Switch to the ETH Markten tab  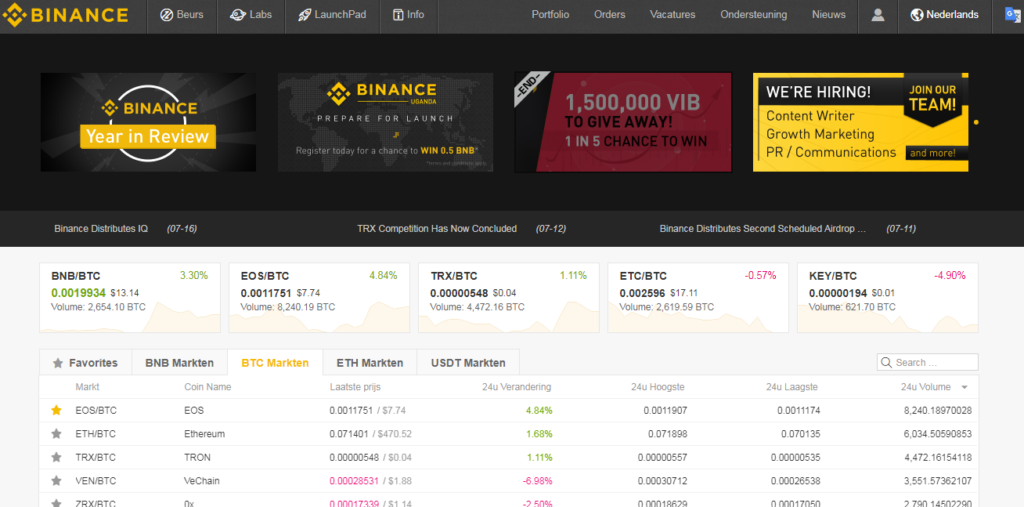pyautogui.click(x=370, y=363)
